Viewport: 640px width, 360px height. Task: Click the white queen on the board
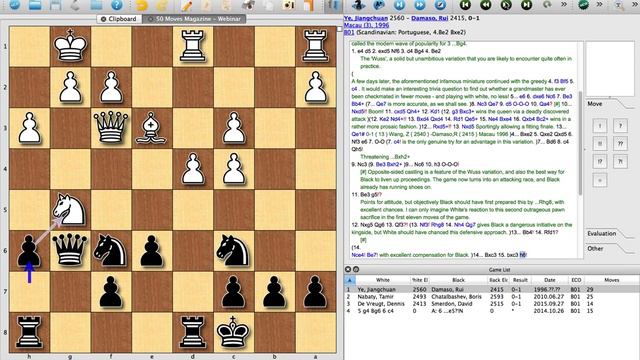pyautogui.click(x=111, y=127)
